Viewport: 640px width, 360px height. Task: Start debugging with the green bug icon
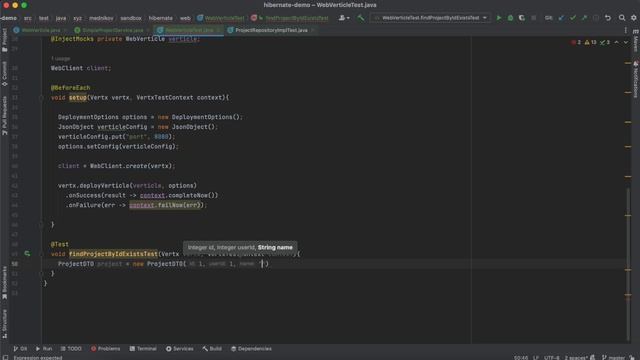510,18
